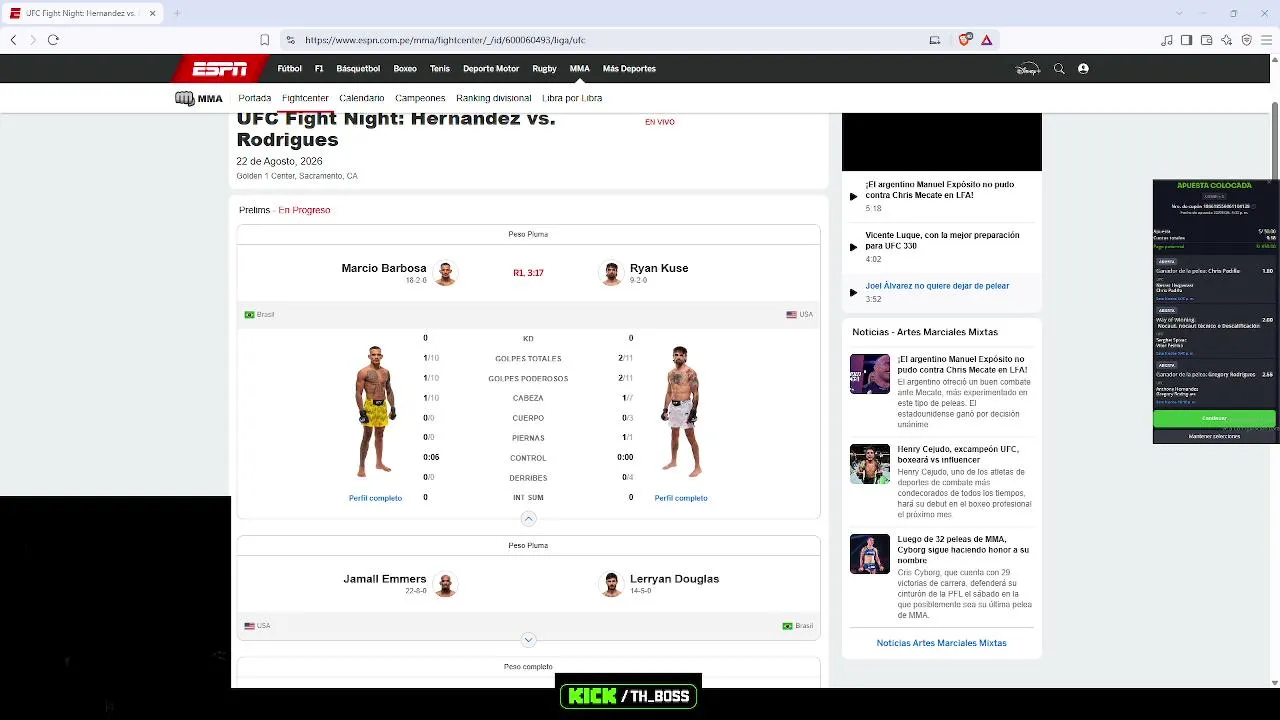This screenshot has height=720, width=1280.
Task: Open Marcio Barbosa's Perfil completo link
Action: click(375, 498)
